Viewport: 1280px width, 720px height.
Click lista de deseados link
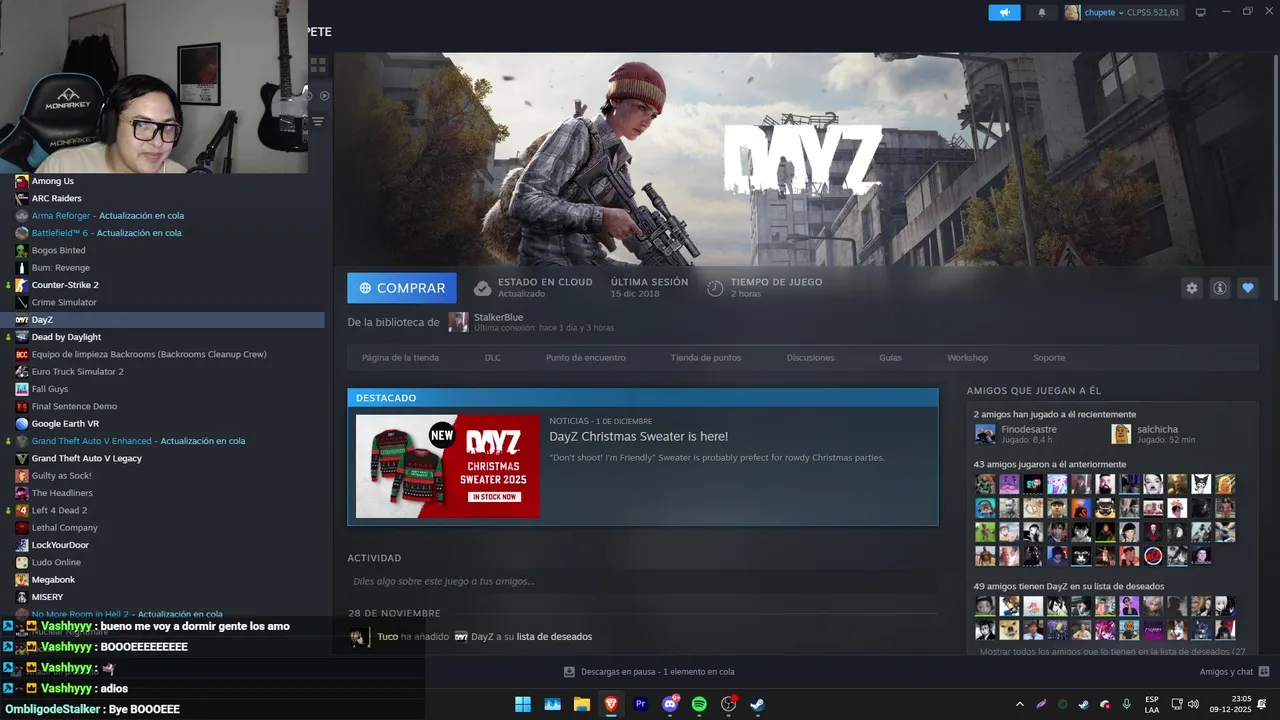(x=554, y=637)
